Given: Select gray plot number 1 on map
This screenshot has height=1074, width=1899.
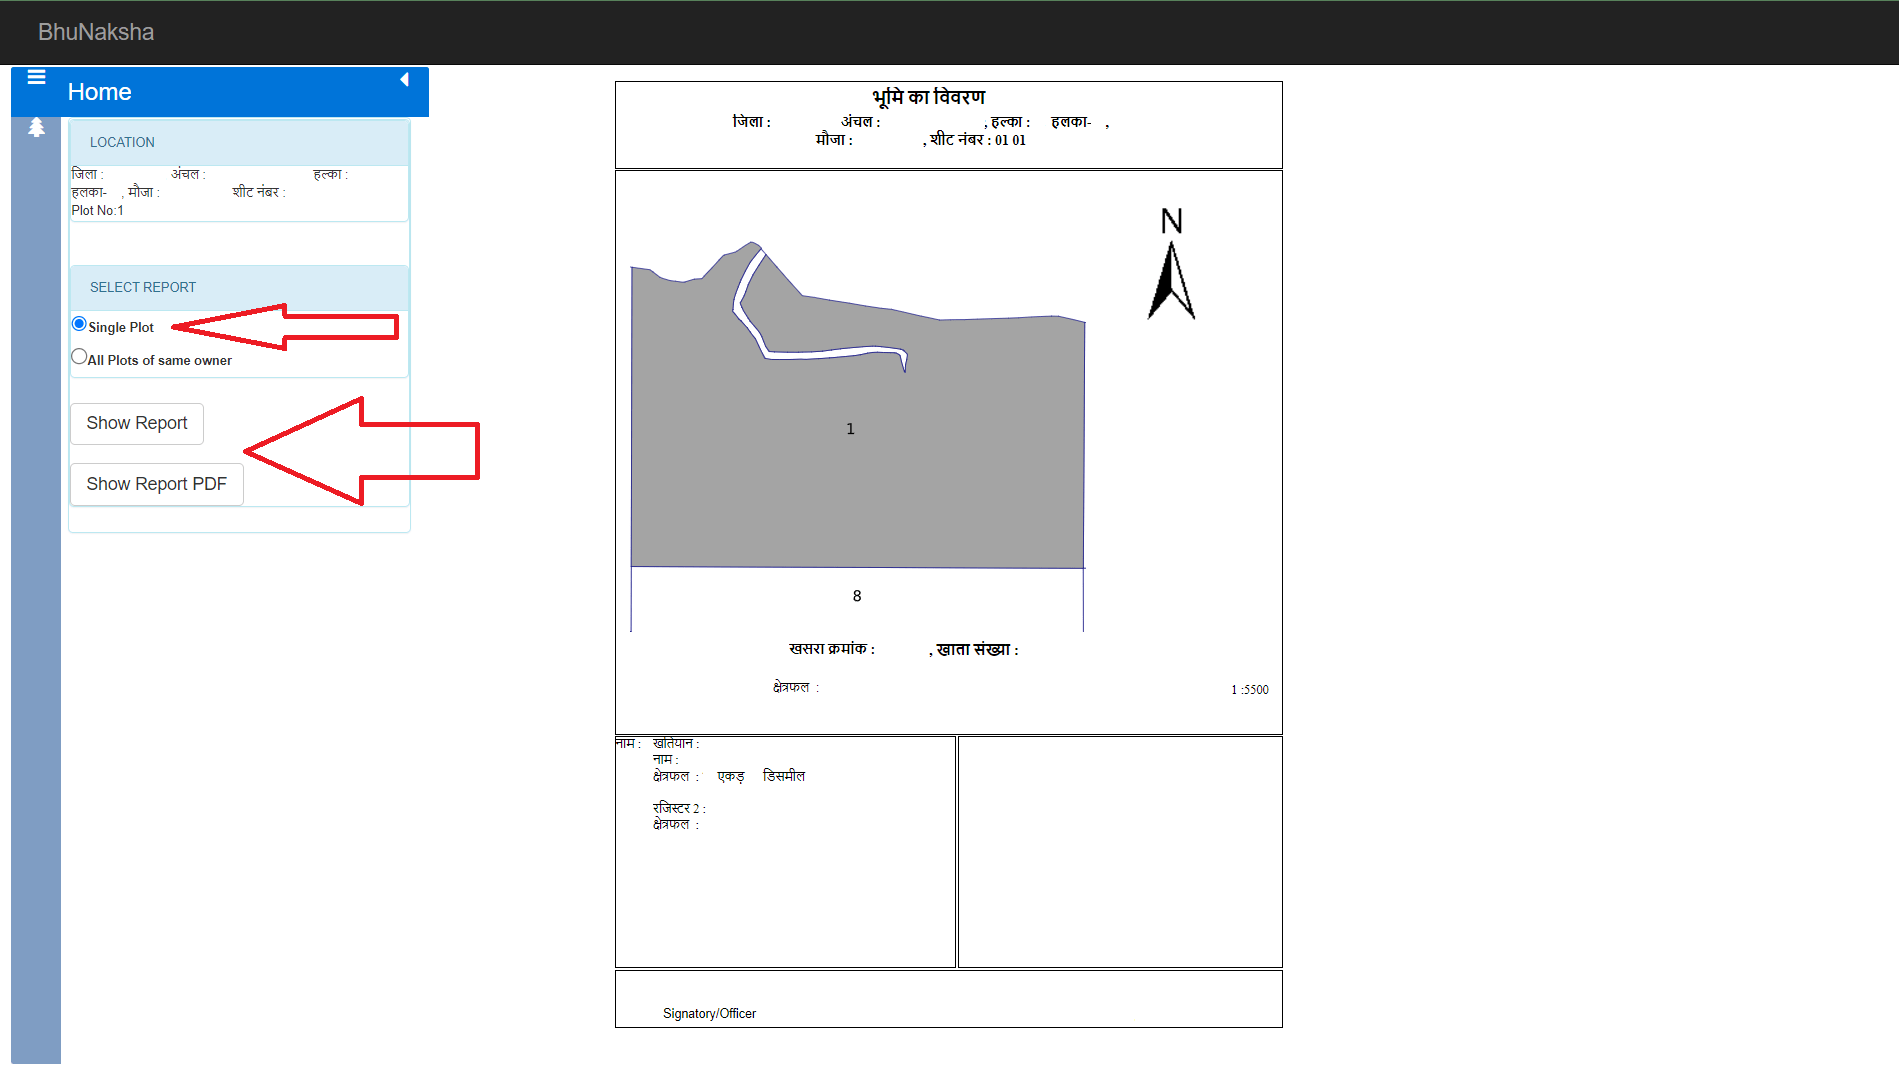Looking at the screenshot, I should click(850, 450).
